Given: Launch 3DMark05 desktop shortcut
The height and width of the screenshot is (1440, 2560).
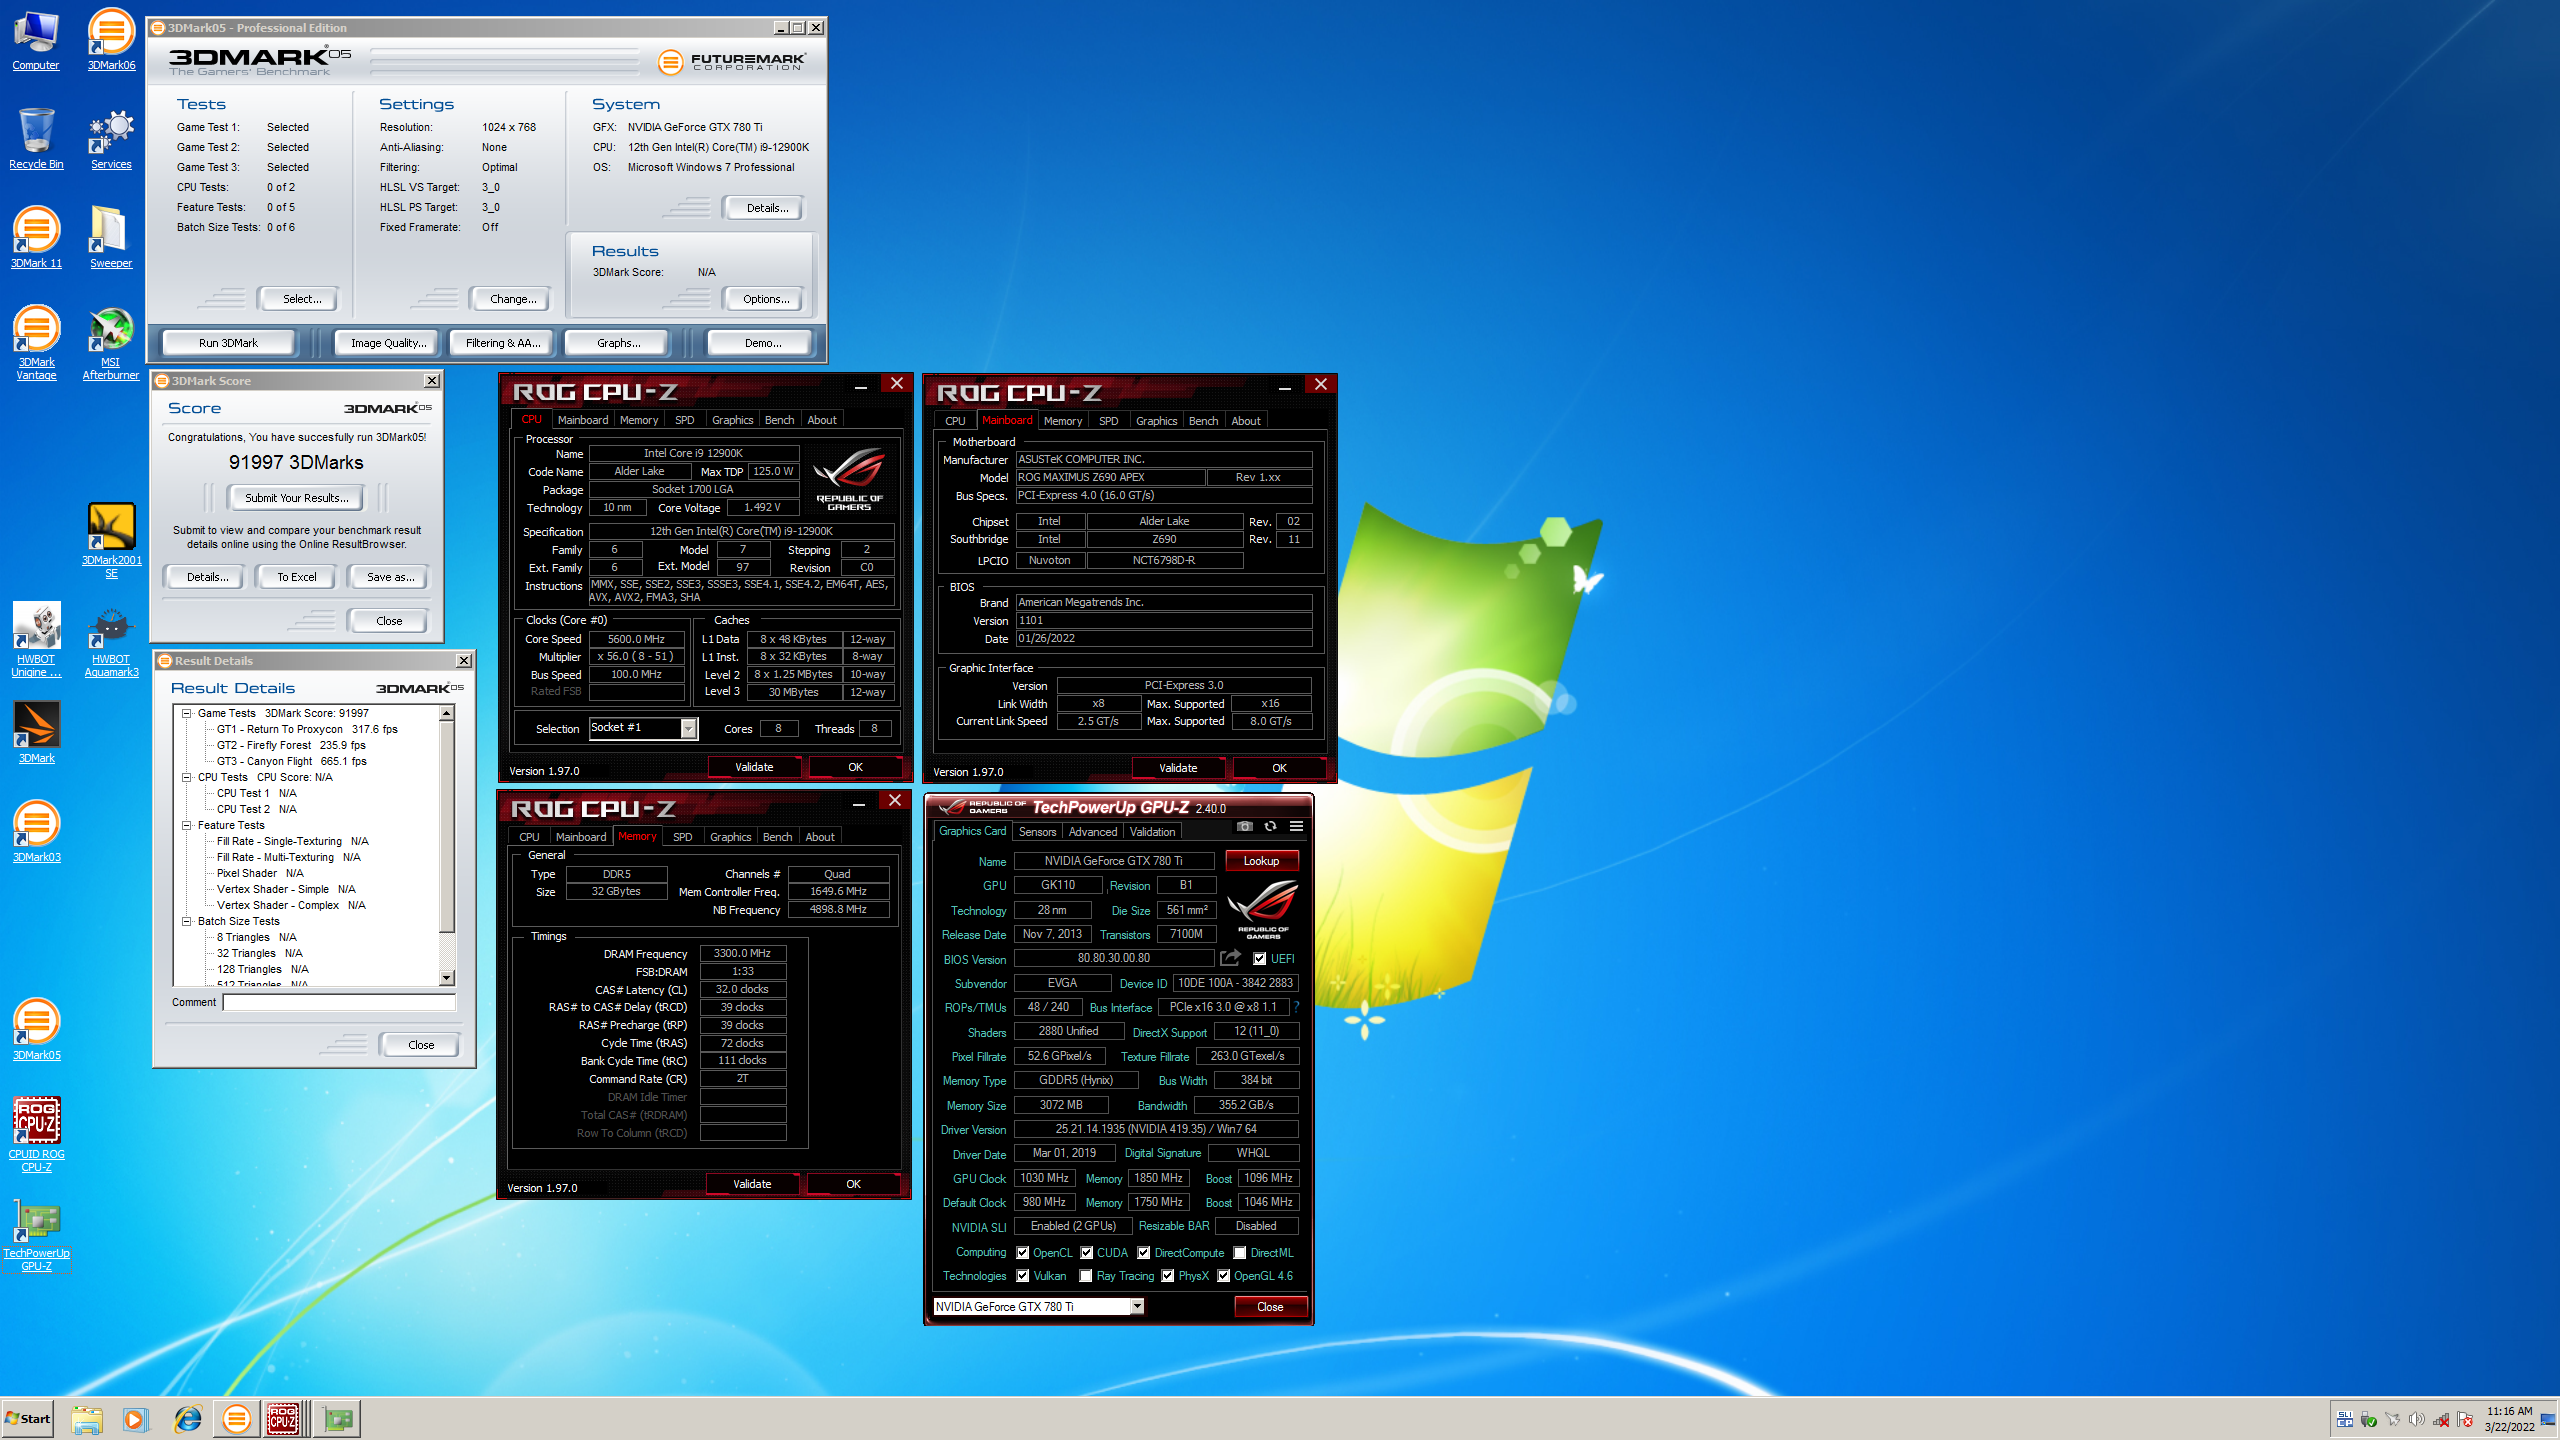Looking at the screenshot, I should pyautogui.click(x=36, y=1030).
